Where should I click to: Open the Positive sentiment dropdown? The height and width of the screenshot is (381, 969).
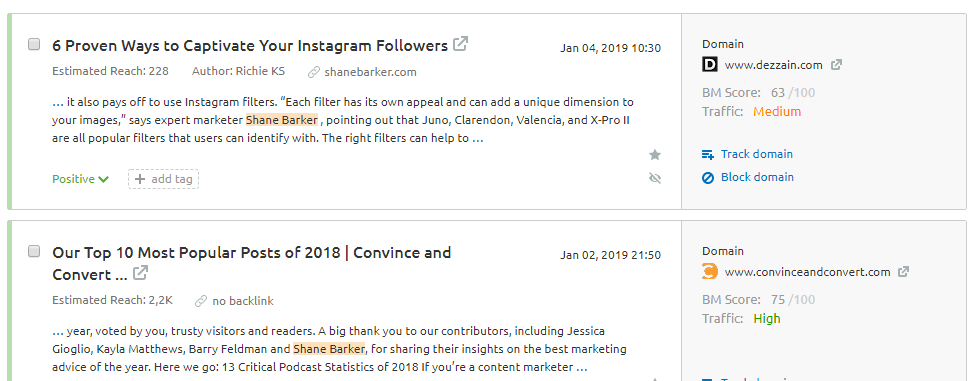[80, 179]
